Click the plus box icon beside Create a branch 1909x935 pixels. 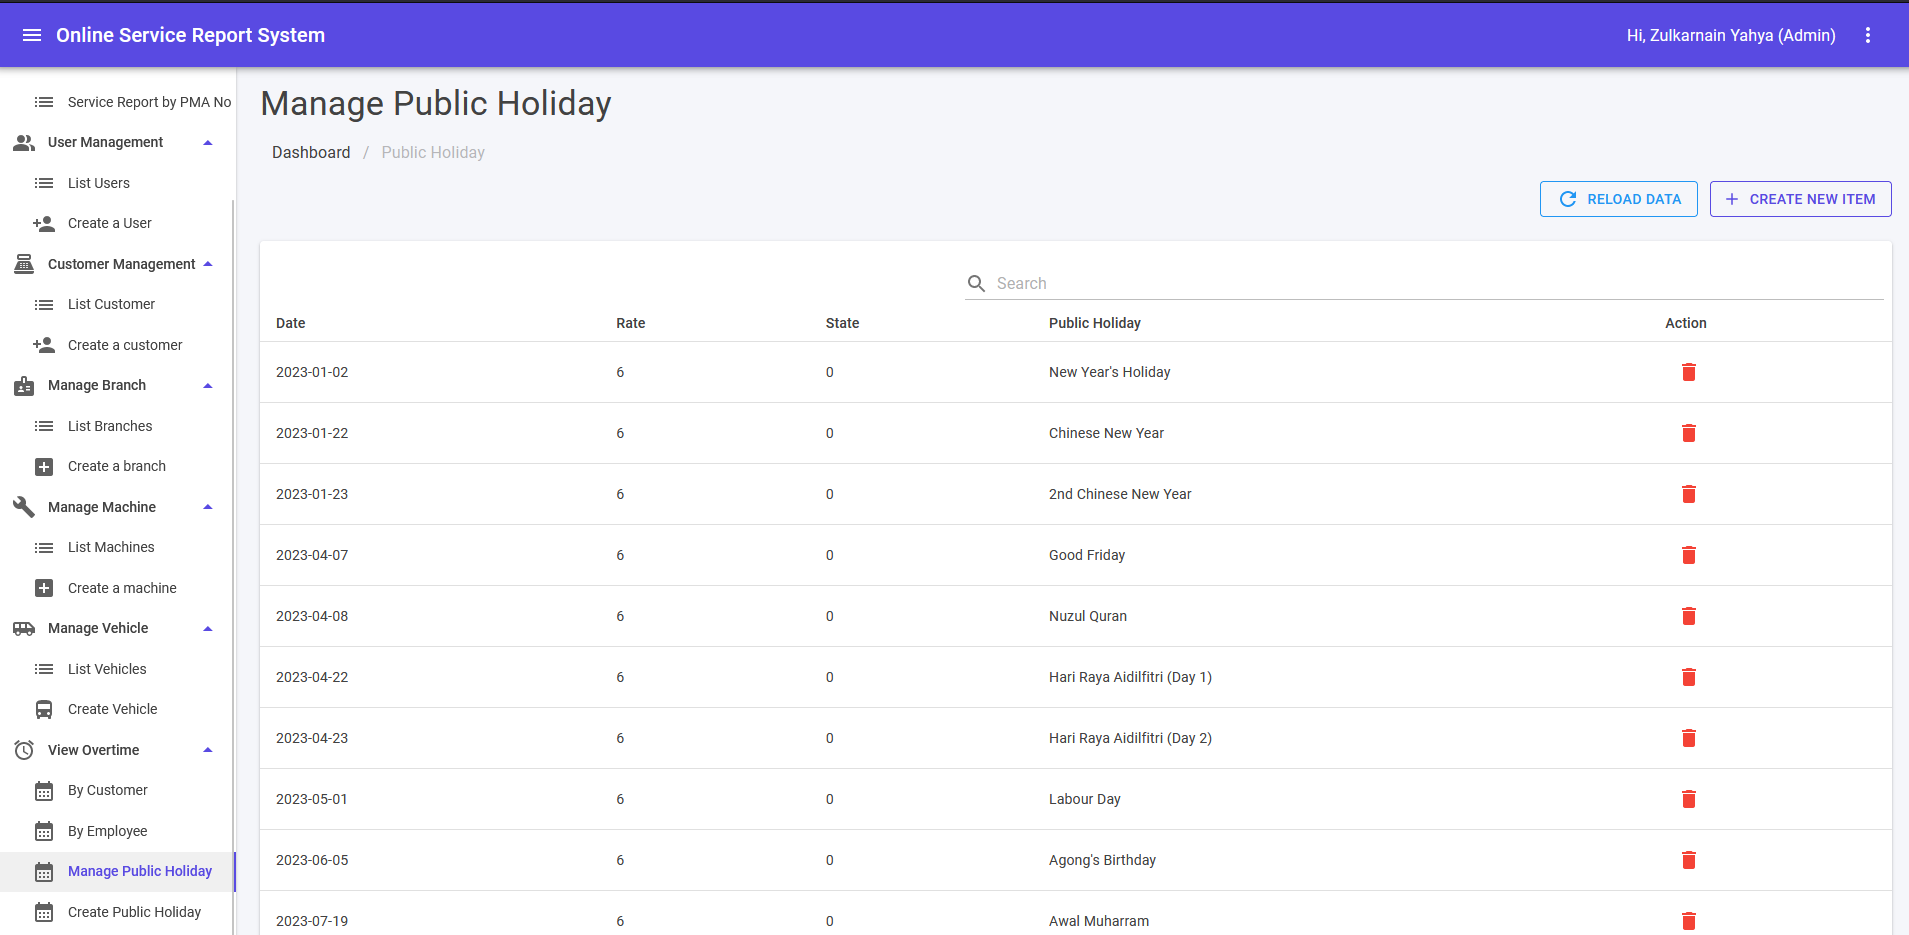tap(44, 467)
